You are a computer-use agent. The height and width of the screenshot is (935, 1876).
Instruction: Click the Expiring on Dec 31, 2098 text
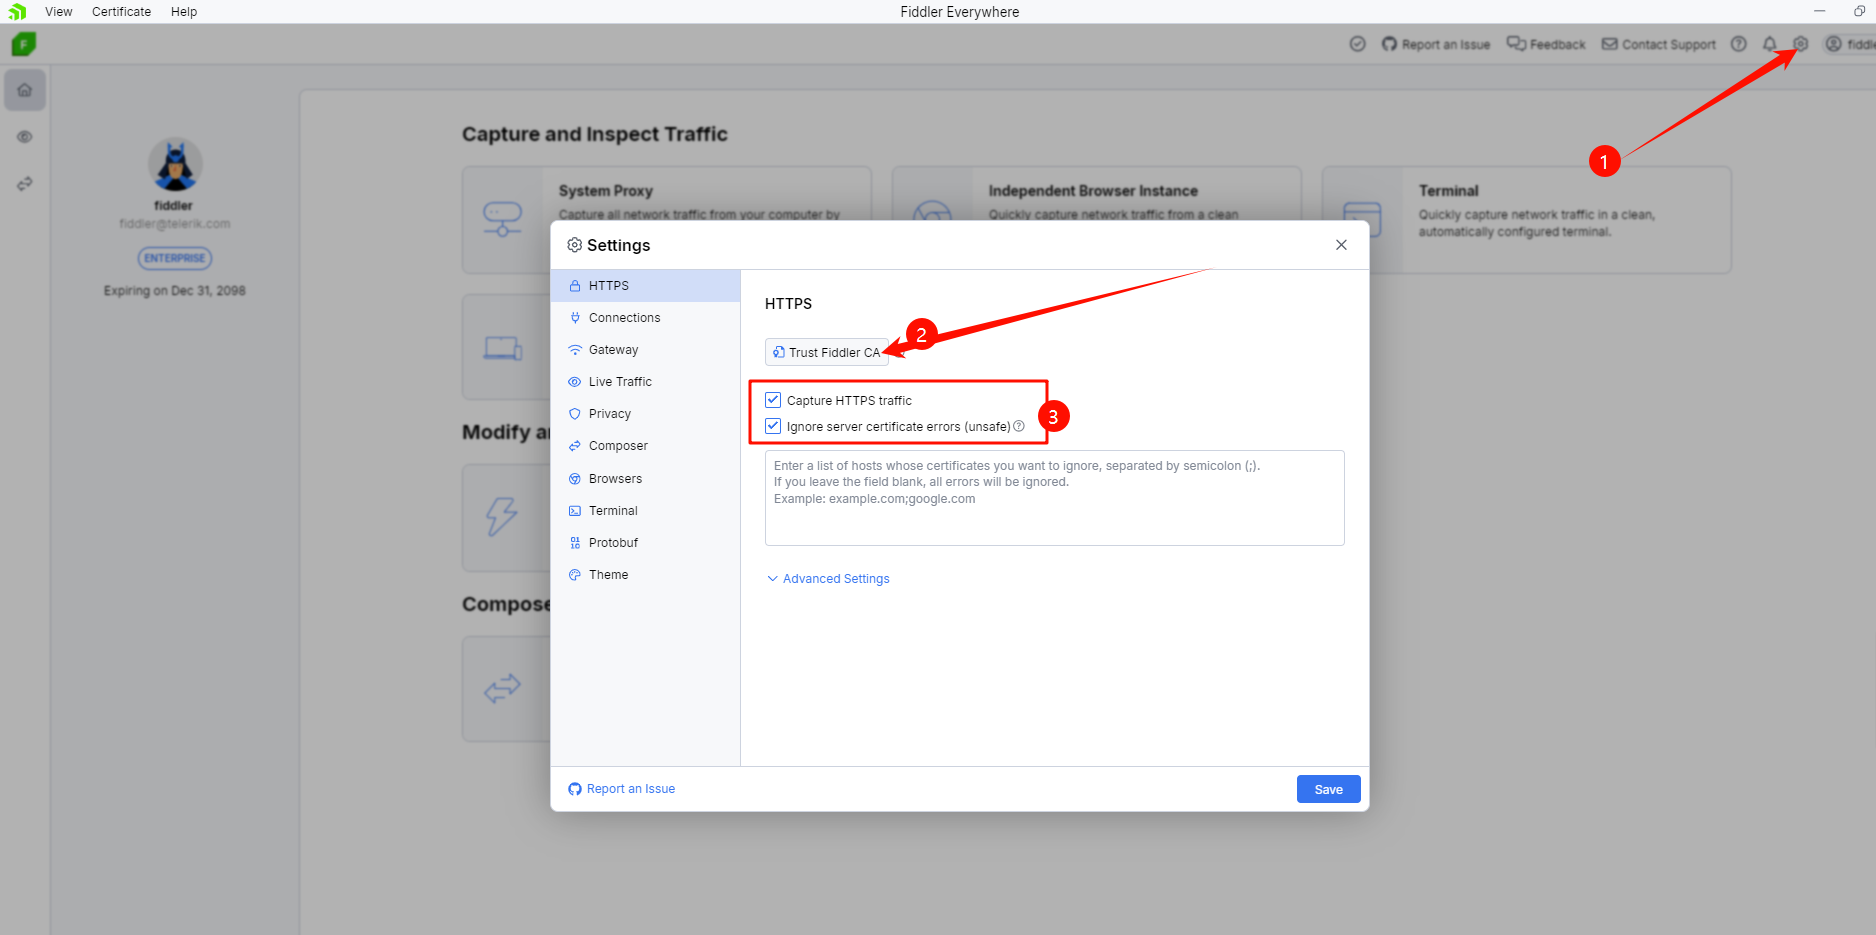click(175, 291)
